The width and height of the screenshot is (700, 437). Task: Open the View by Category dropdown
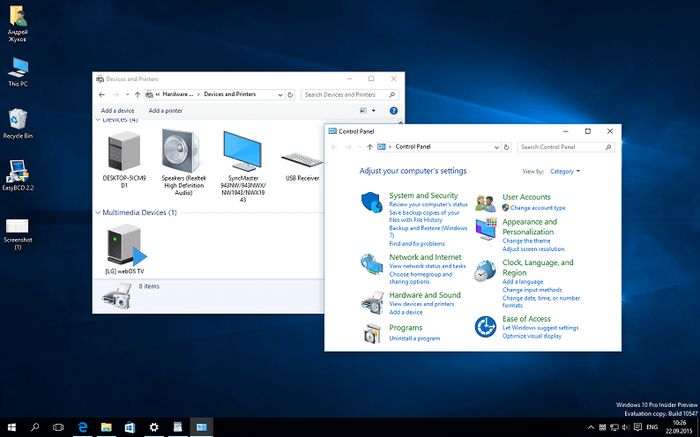[564, 171]
